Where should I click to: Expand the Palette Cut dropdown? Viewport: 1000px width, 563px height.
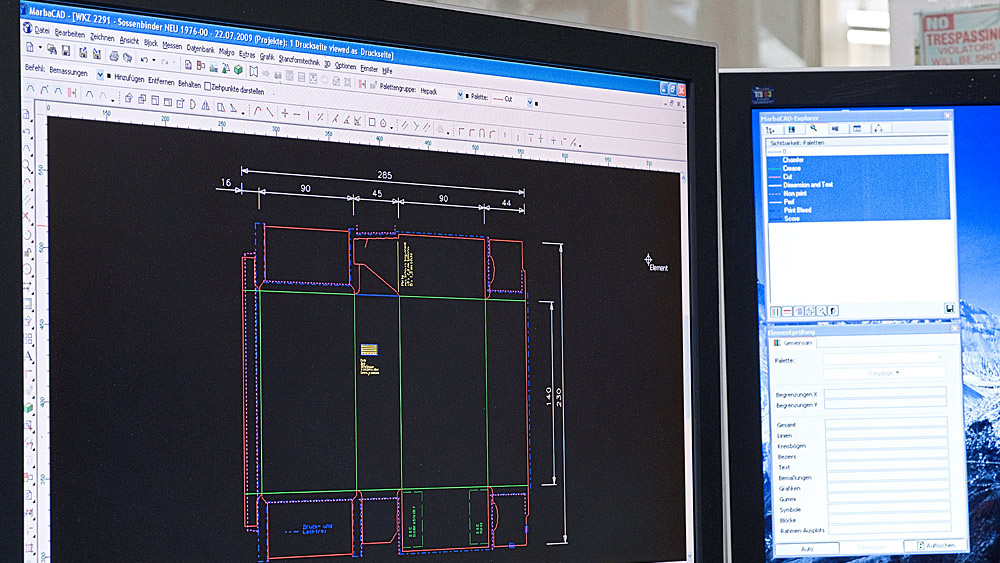coord(529,102)
